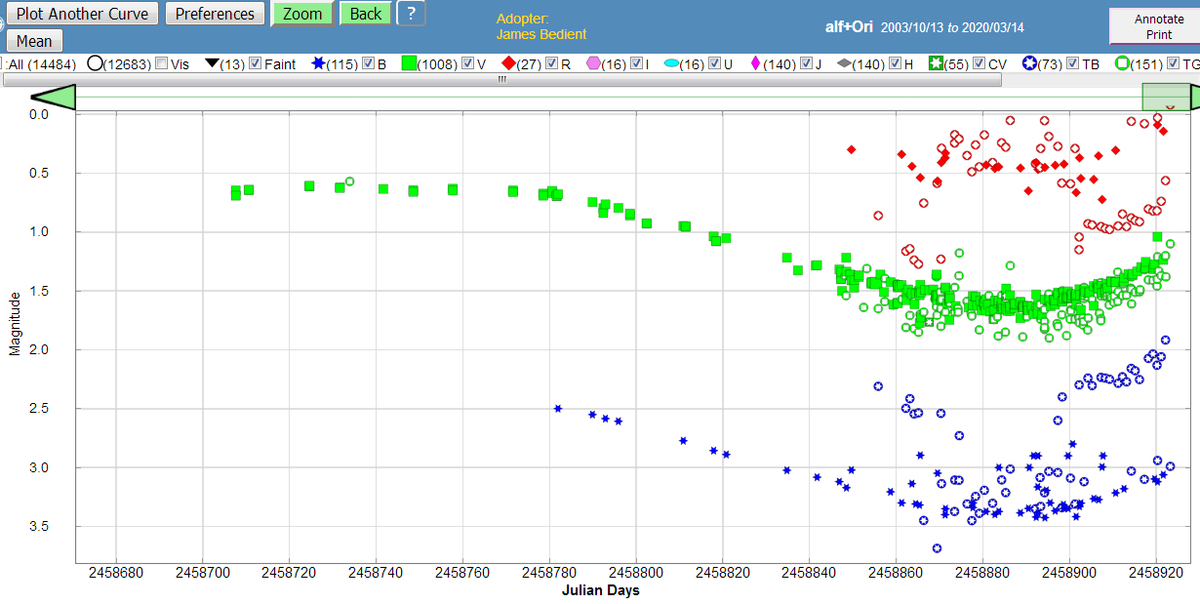Click the red diamond R-band legend symbol
The width and height of the screenshot is (1200, 604).
click(508, 64)
